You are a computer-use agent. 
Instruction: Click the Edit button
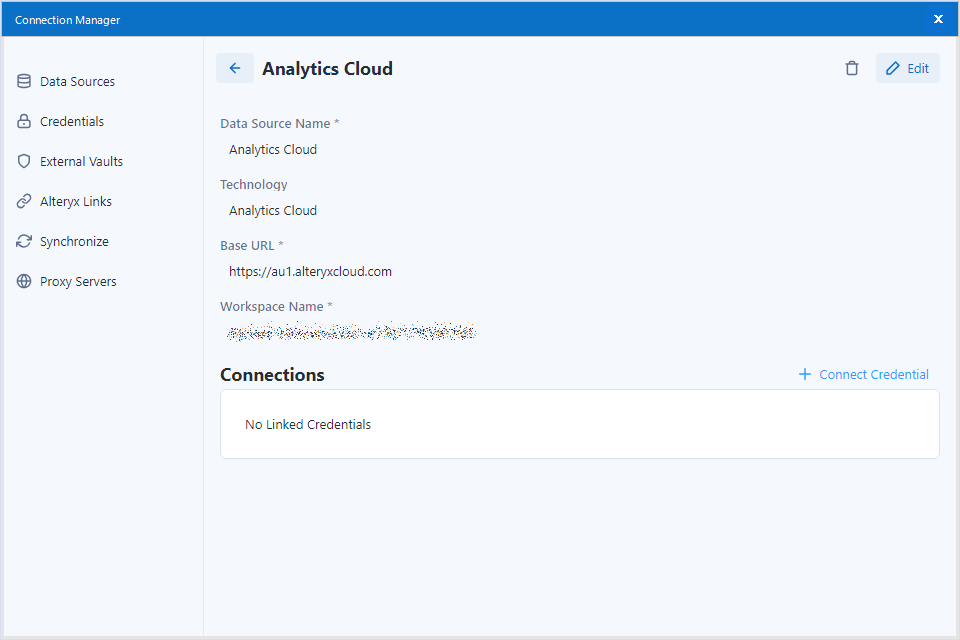(x=907, y=68)
